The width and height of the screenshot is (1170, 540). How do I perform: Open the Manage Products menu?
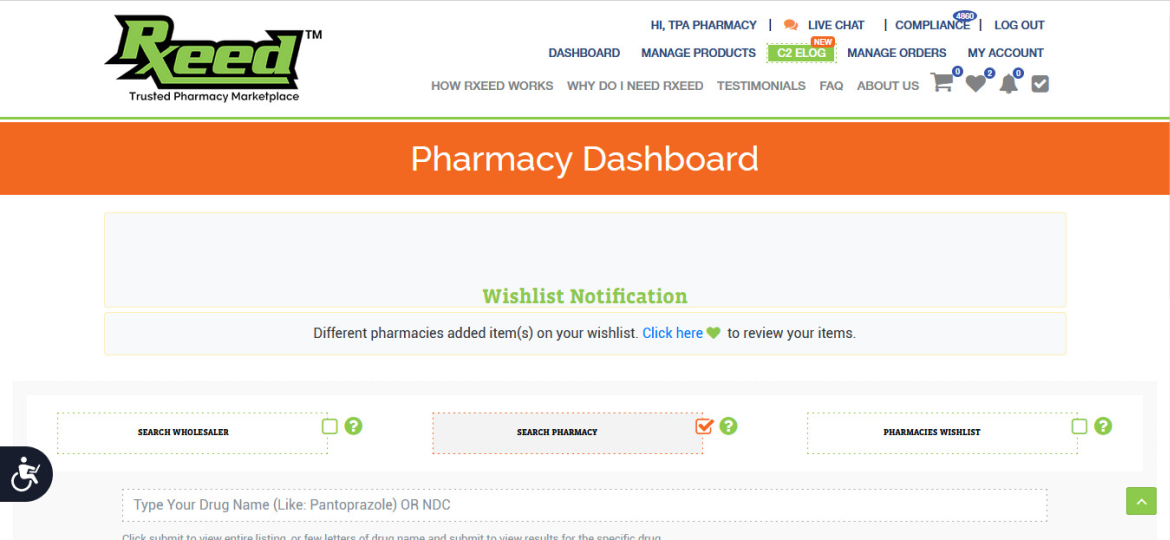click(698, 53)
